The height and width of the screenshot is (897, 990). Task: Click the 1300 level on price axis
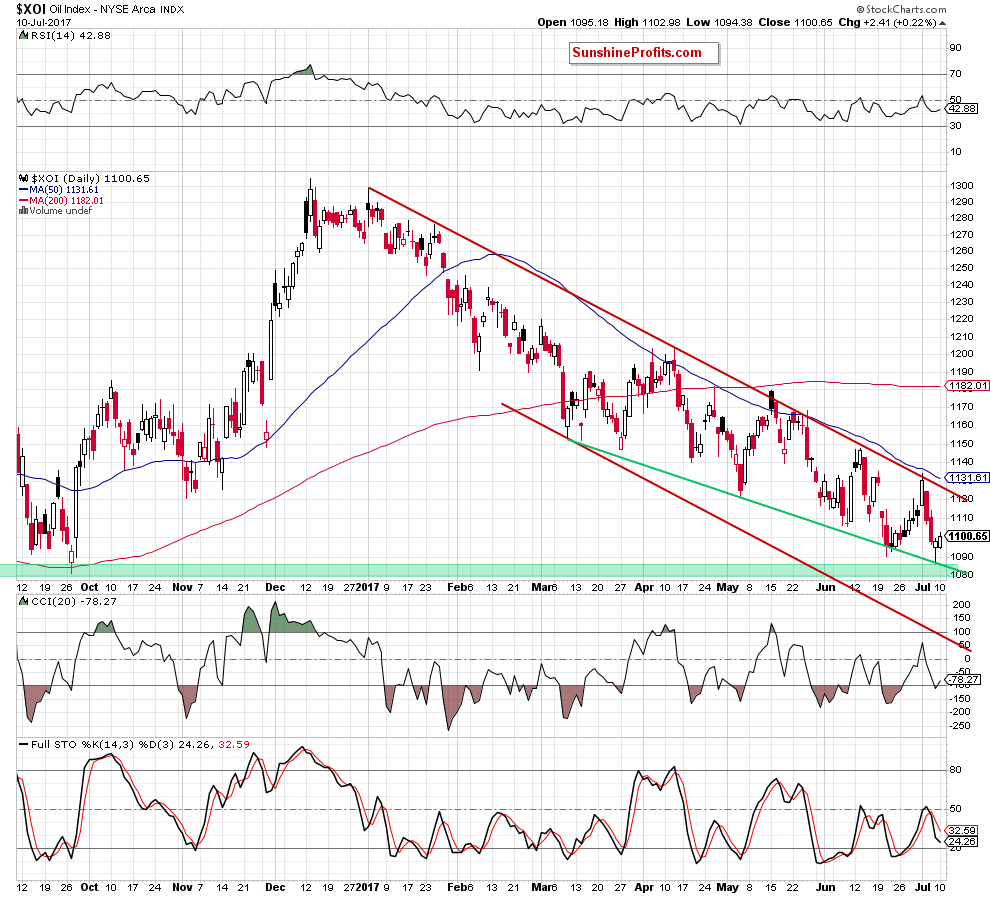(x=961, y=186)
